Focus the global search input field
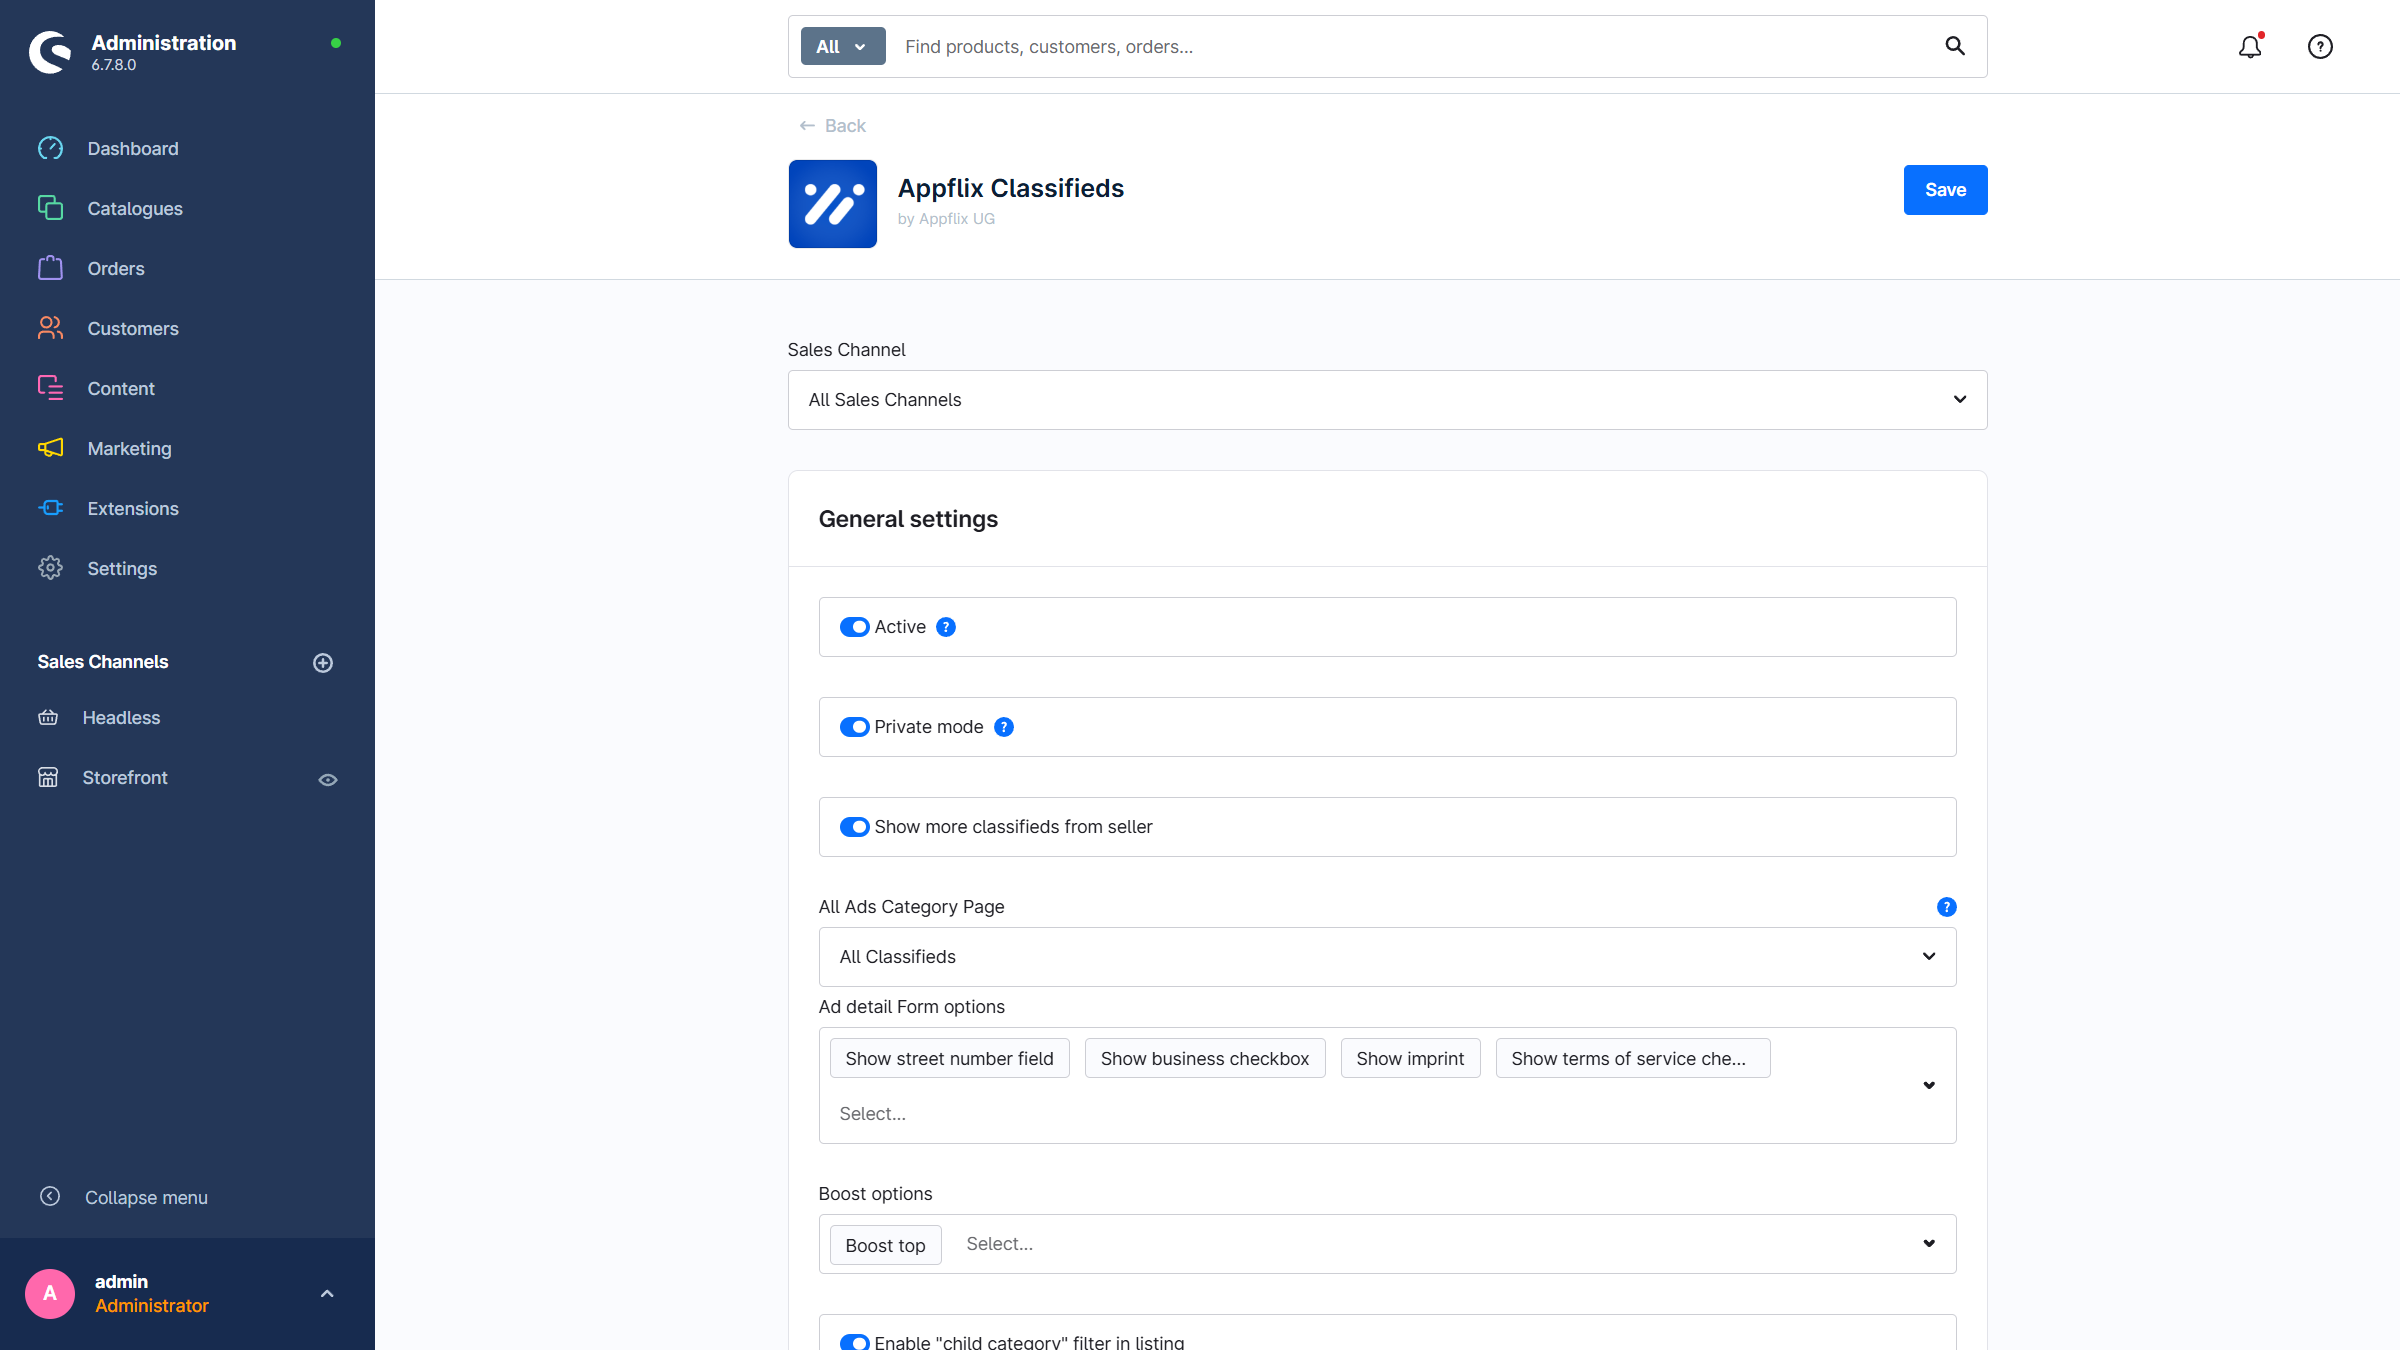Image resolution: width=2400 pixels, height=1350 pixels. (1400, 47)
